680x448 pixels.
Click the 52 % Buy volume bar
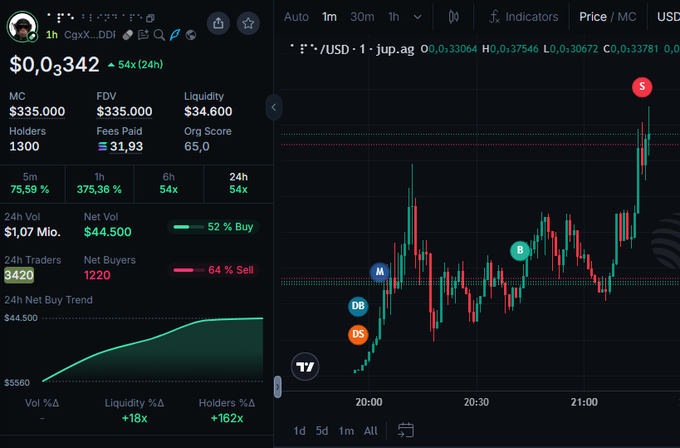pos(213,227)
